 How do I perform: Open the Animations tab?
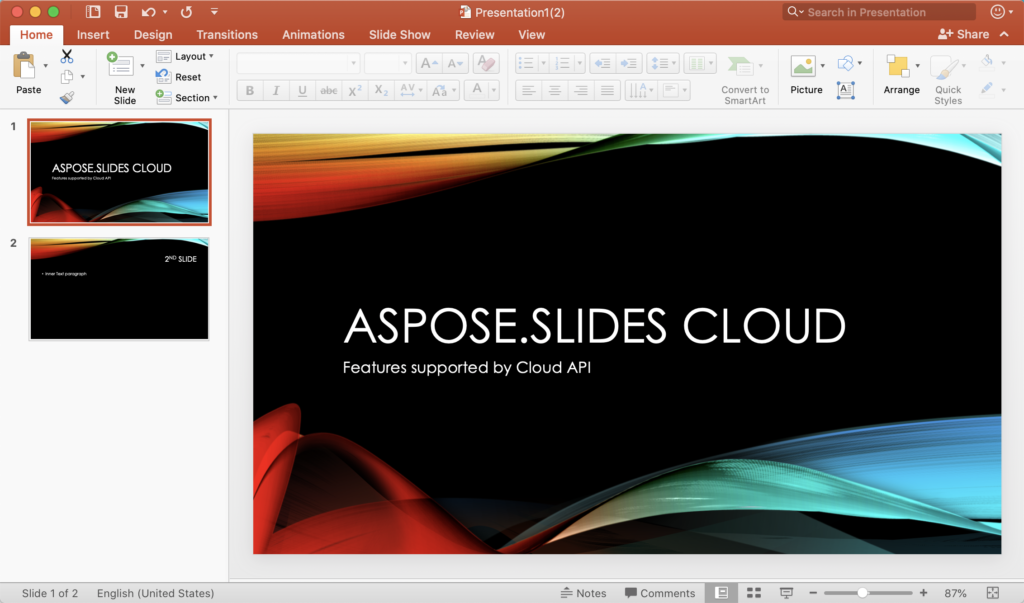click(313, 35)
